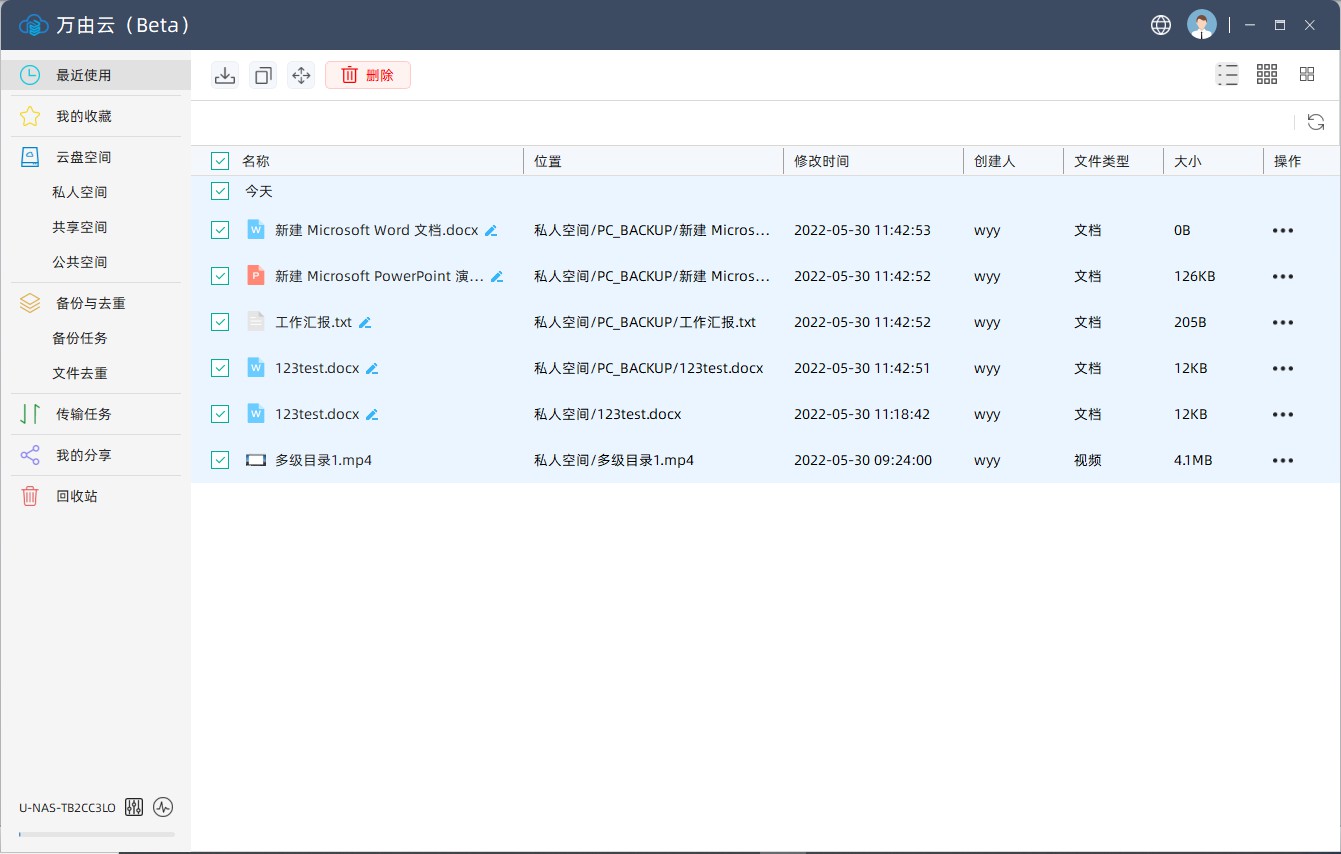Viewport: 1341px width, 854px height.
Task: Open the NAS device settings sliders icon
Action: tap(134, 807)
